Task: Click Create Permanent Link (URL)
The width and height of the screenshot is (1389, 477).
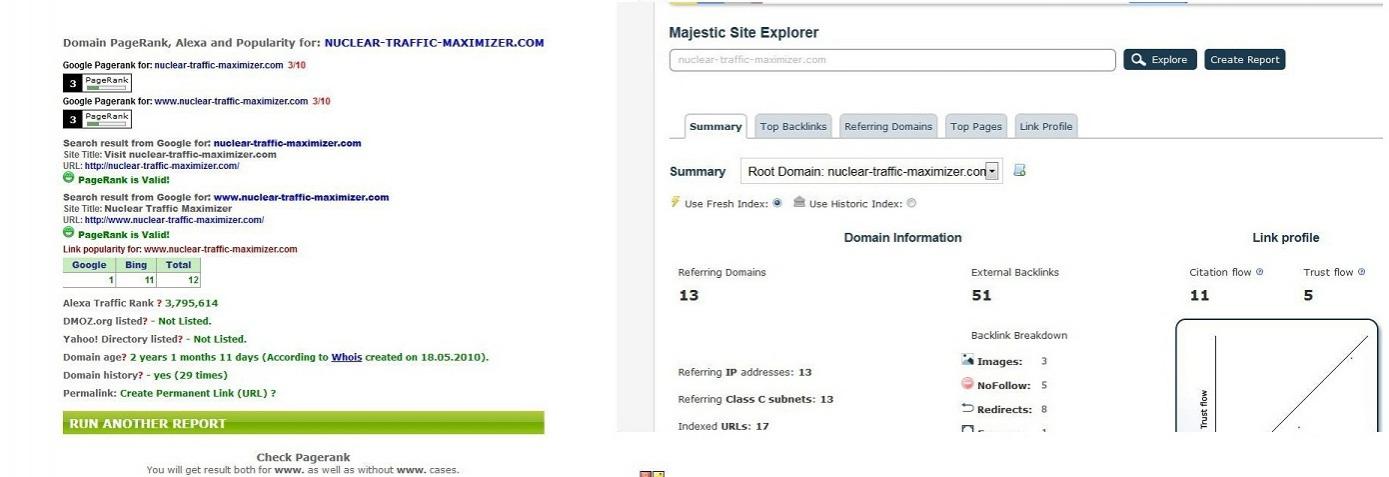Action: coord(193,393)
